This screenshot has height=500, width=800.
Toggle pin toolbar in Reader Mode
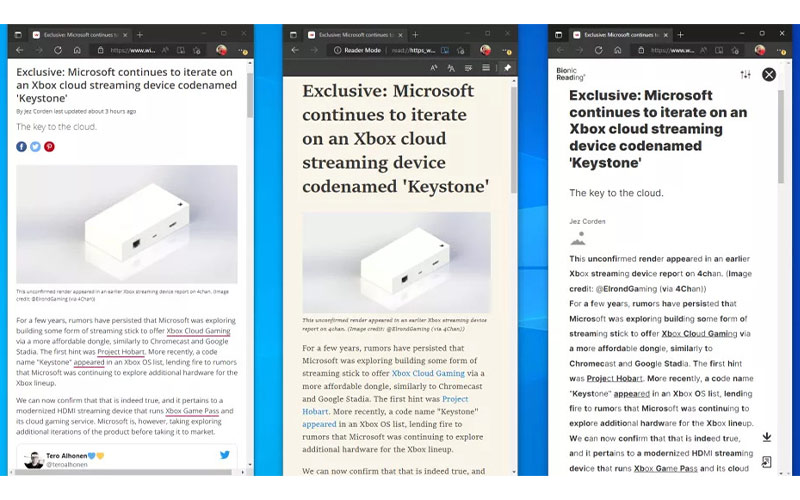(507, 68)
